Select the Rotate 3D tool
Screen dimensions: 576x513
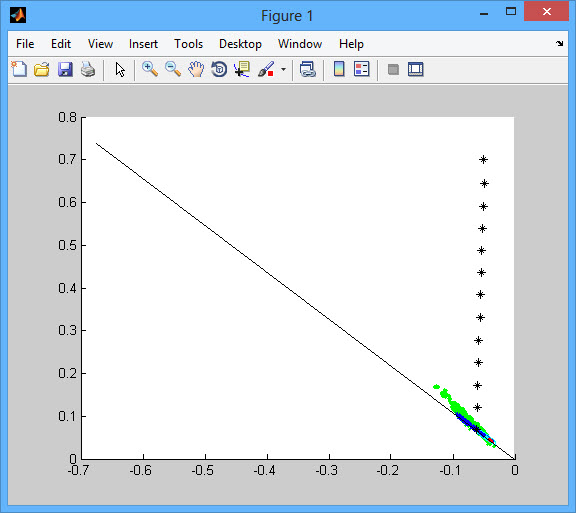219,69
